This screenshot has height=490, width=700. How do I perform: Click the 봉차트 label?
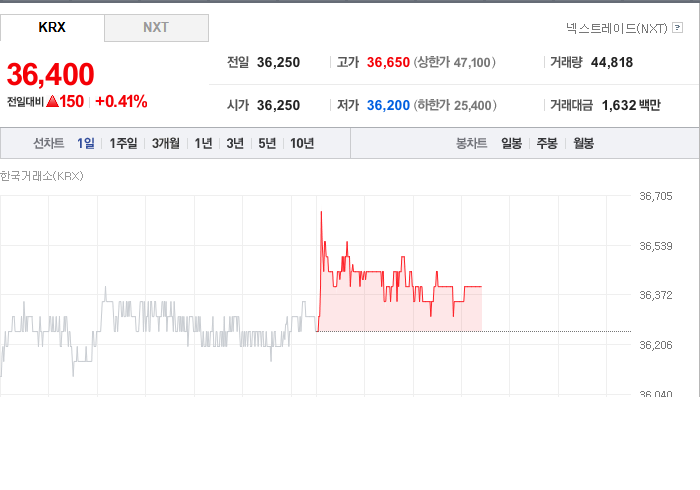click(471, 143)
